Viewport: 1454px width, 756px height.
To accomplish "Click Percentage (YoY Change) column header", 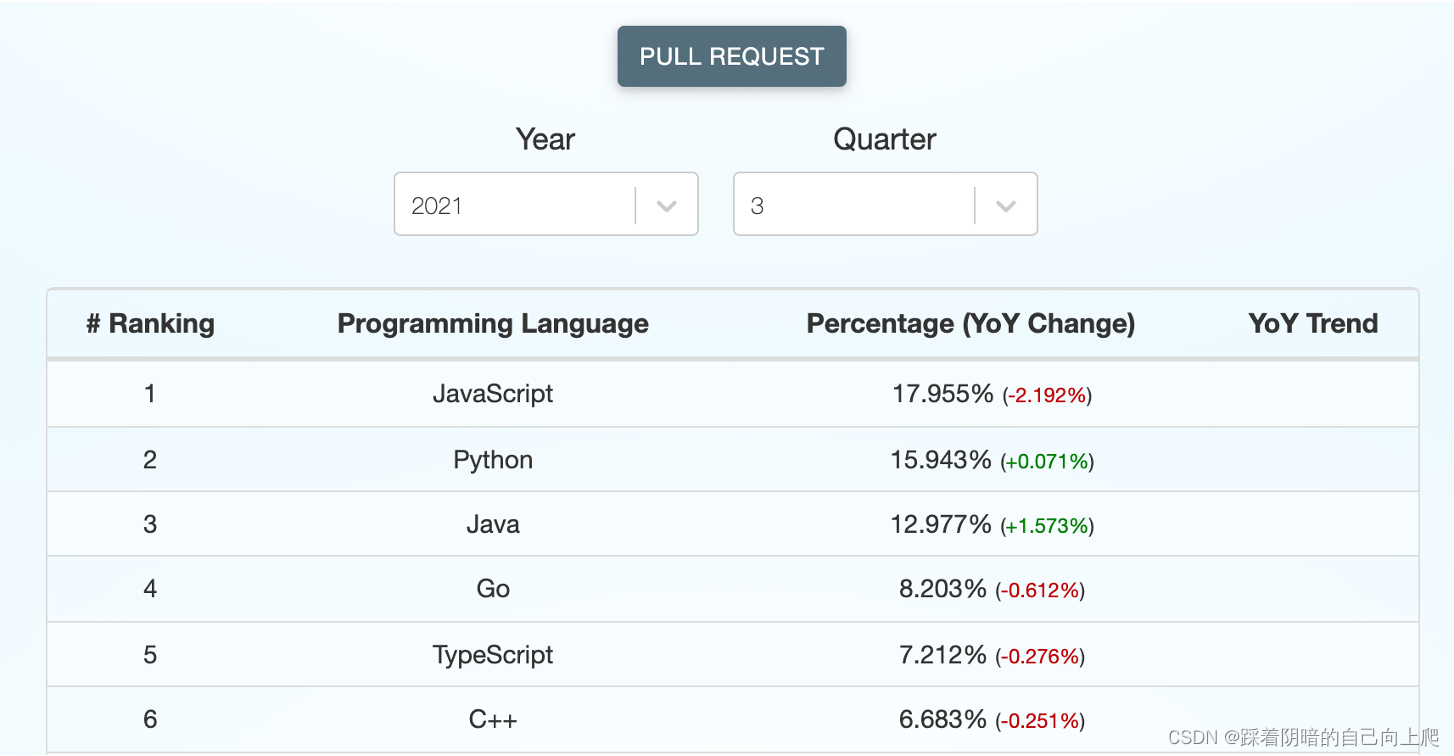I will (971, 324).
